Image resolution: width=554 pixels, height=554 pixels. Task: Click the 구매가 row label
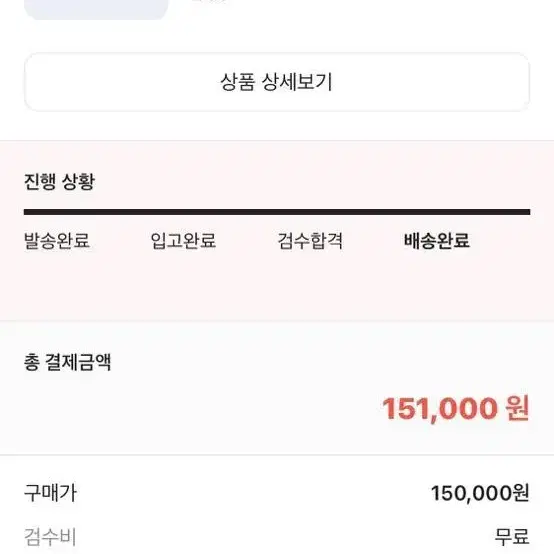click(50, 493)
